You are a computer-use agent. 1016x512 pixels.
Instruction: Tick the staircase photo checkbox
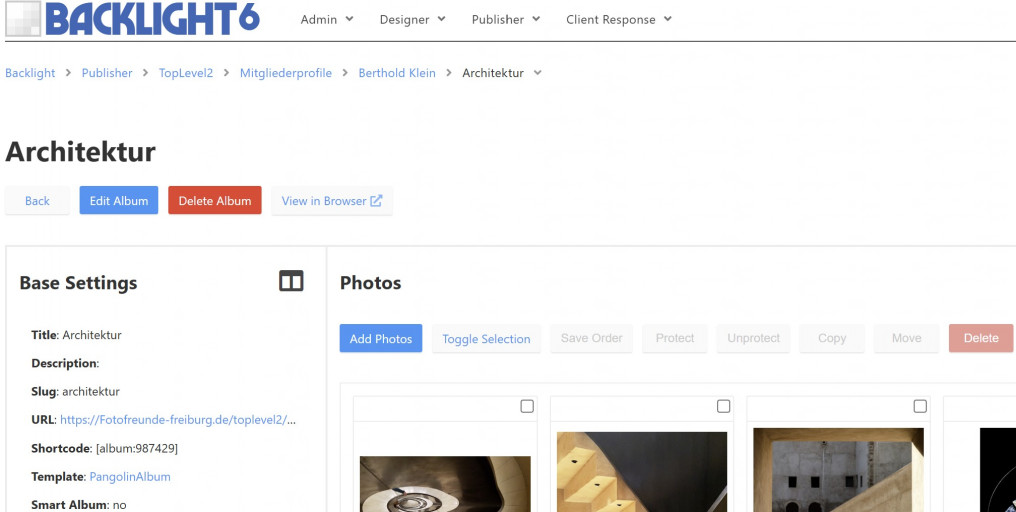click(723, 406)
